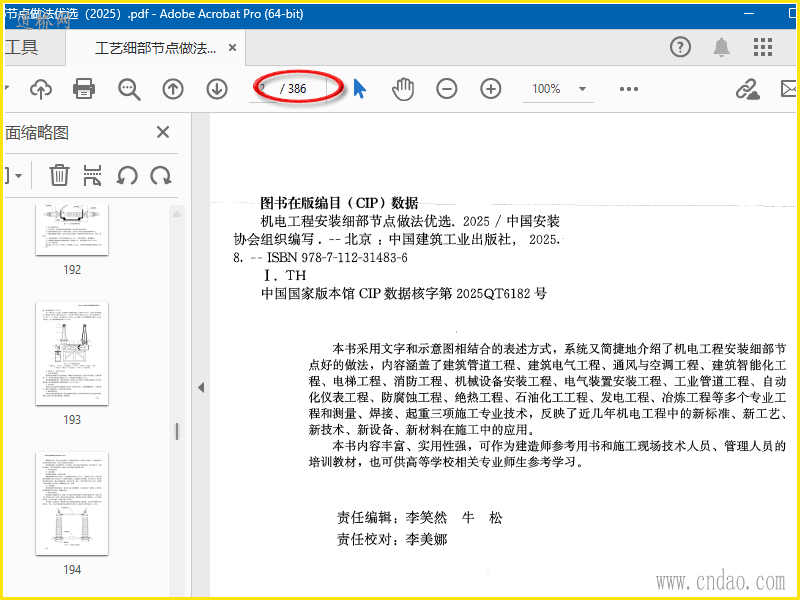The width and height of the screenshot is (800, 600).
Task: Close the page thumbnails panel
Action: 163,133
